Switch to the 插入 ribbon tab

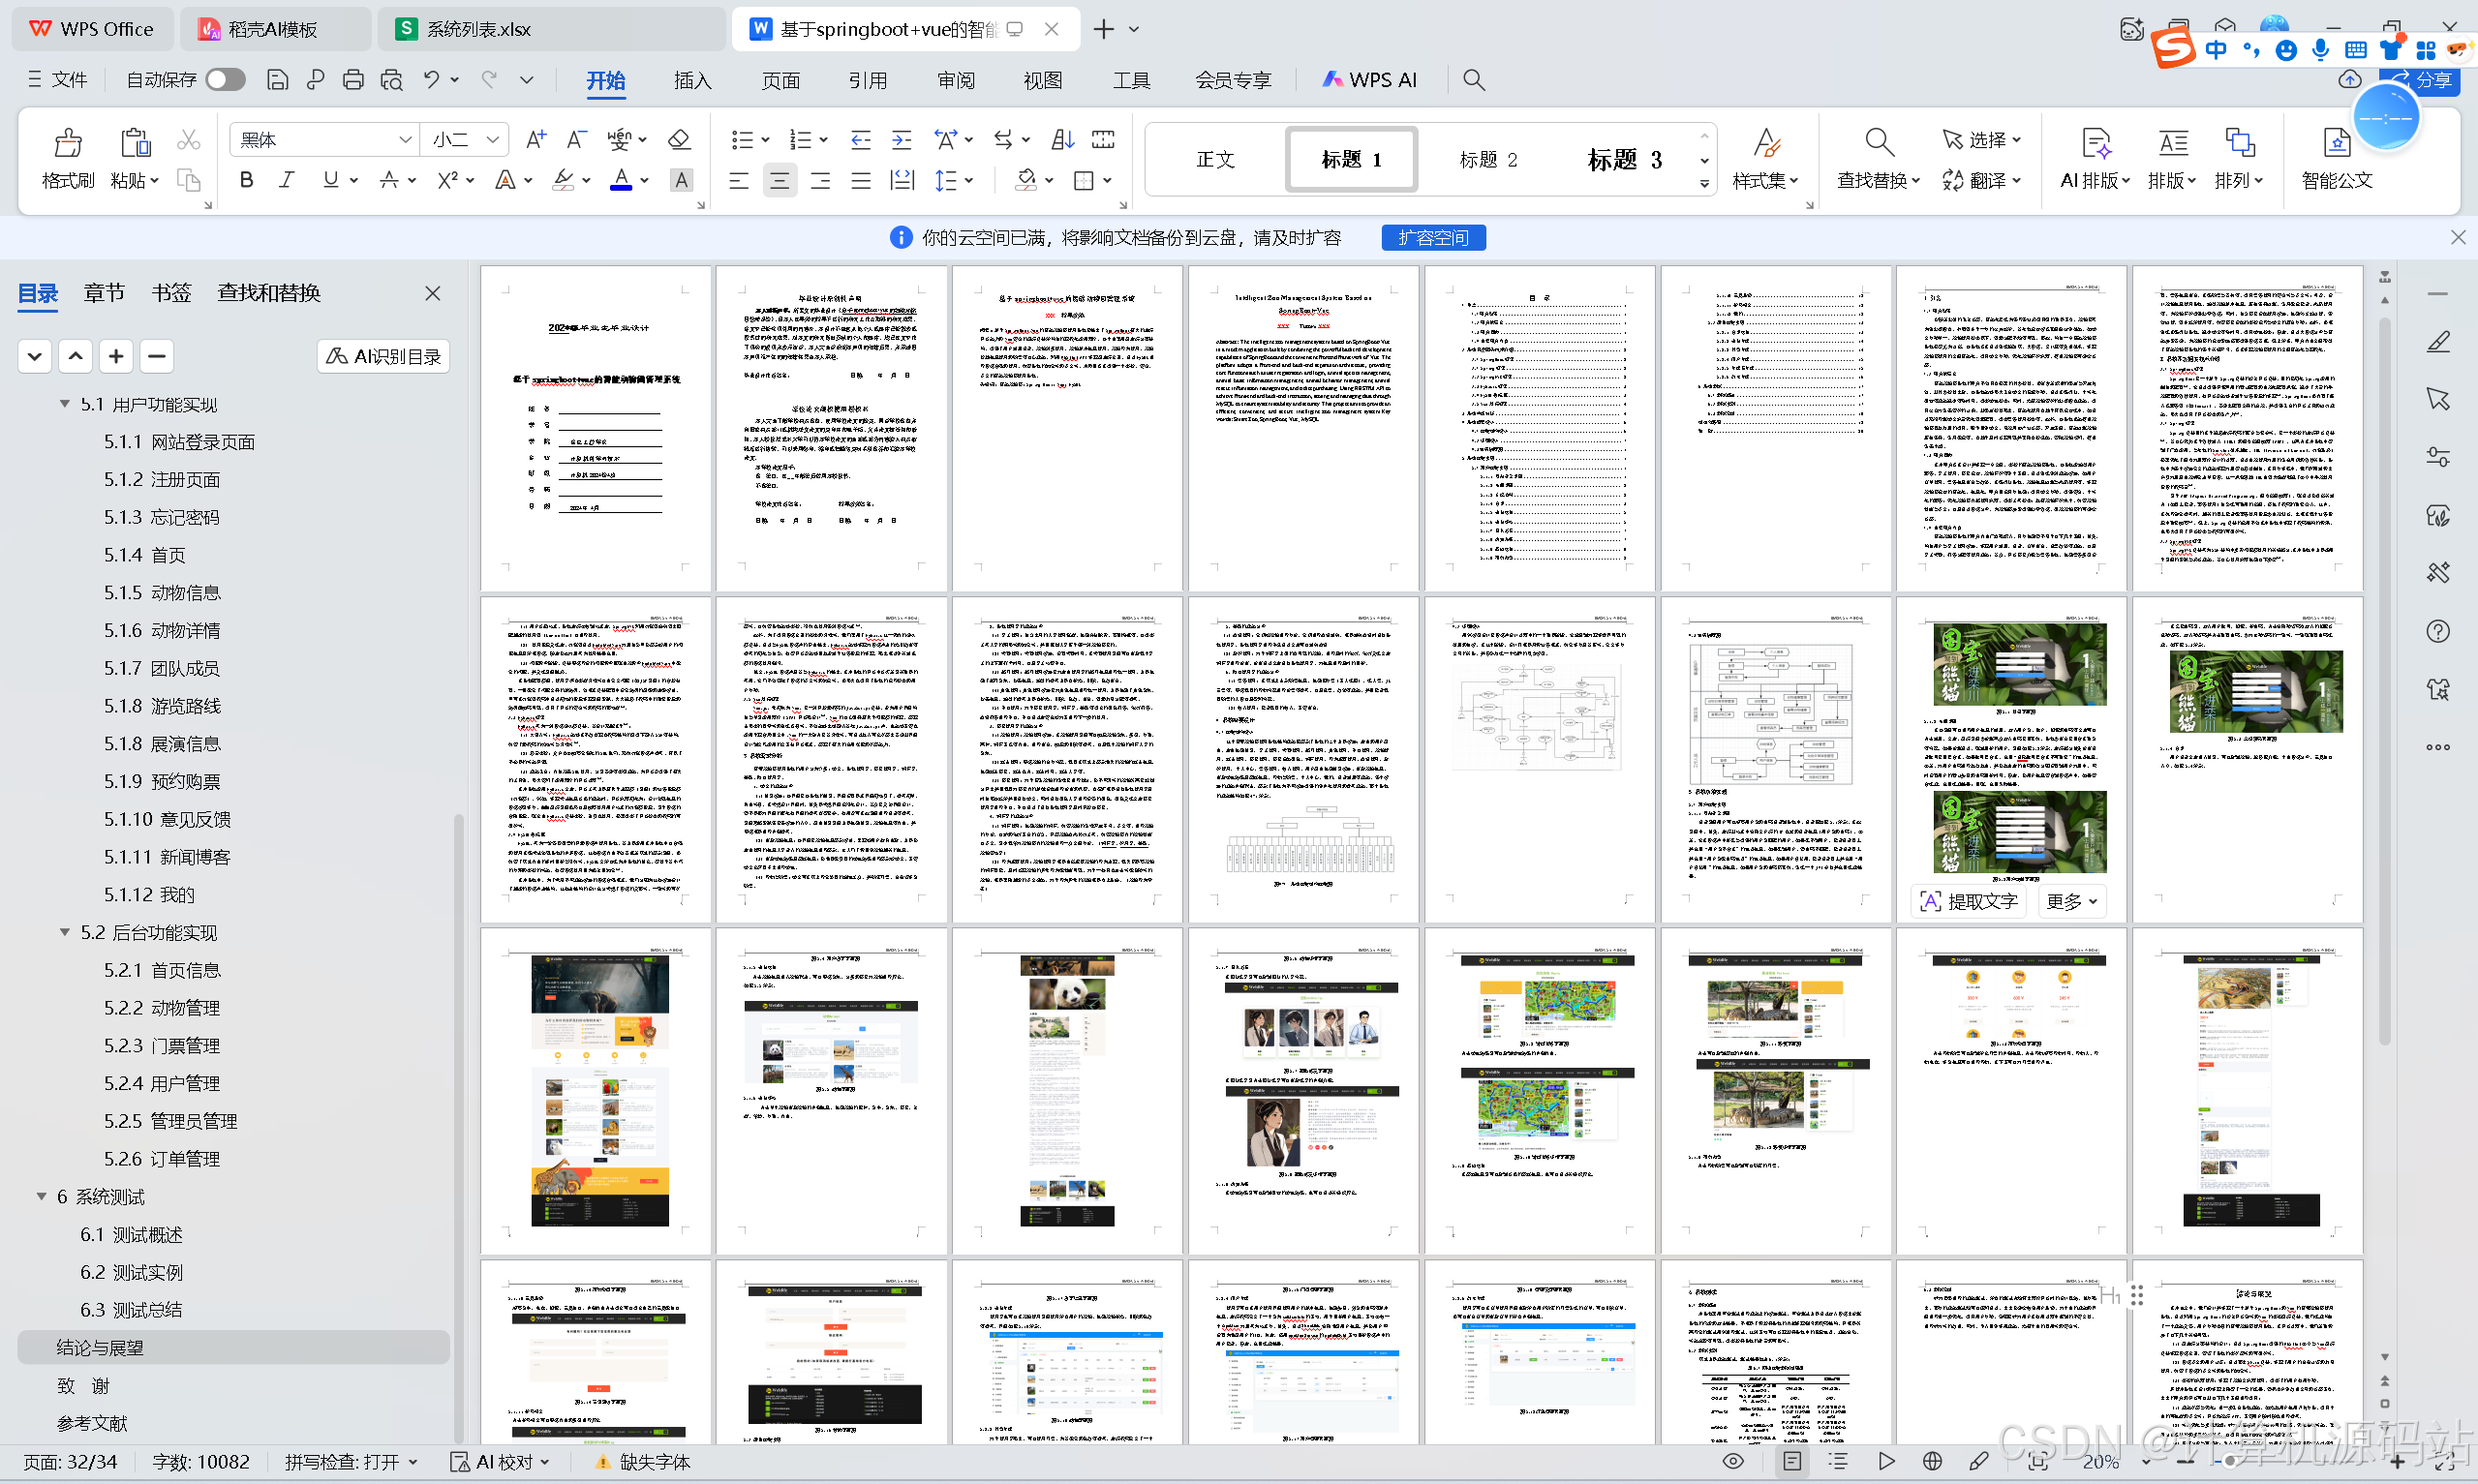point(693,80)
